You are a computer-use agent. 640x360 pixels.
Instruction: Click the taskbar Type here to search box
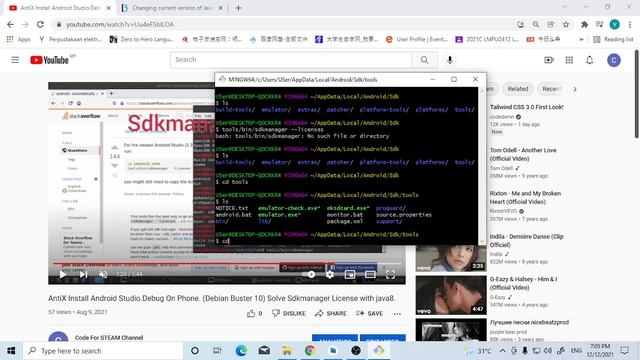point(103,351)
